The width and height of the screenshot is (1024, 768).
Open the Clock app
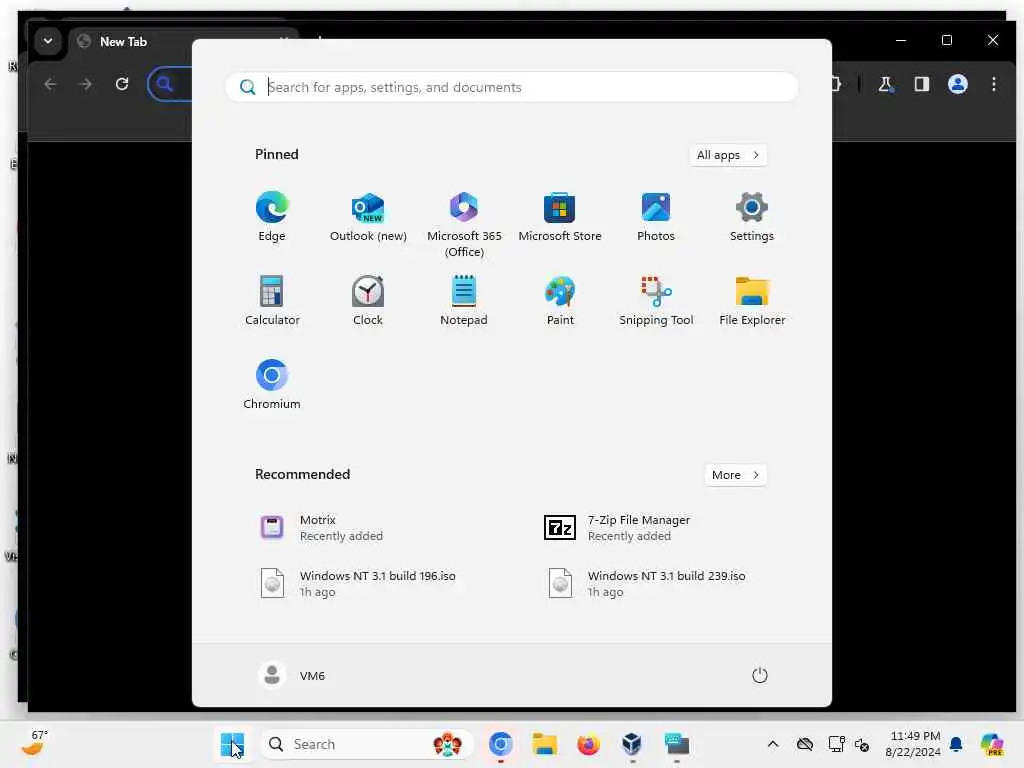[x=368, y=301]
